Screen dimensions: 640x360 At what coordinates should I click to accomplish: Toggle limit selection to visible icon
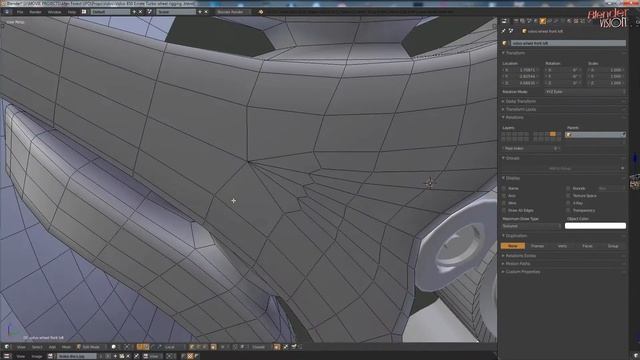point(213,347)
